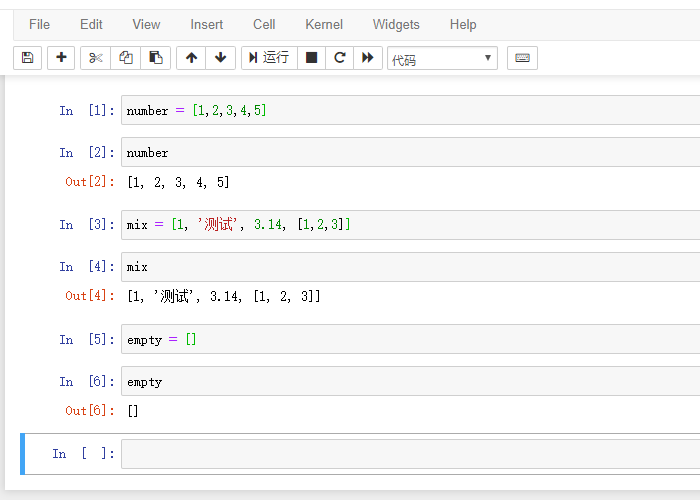The height and width of the screenshot is (500, 700).
Task: Open the Insert menu
Action: 207,24
